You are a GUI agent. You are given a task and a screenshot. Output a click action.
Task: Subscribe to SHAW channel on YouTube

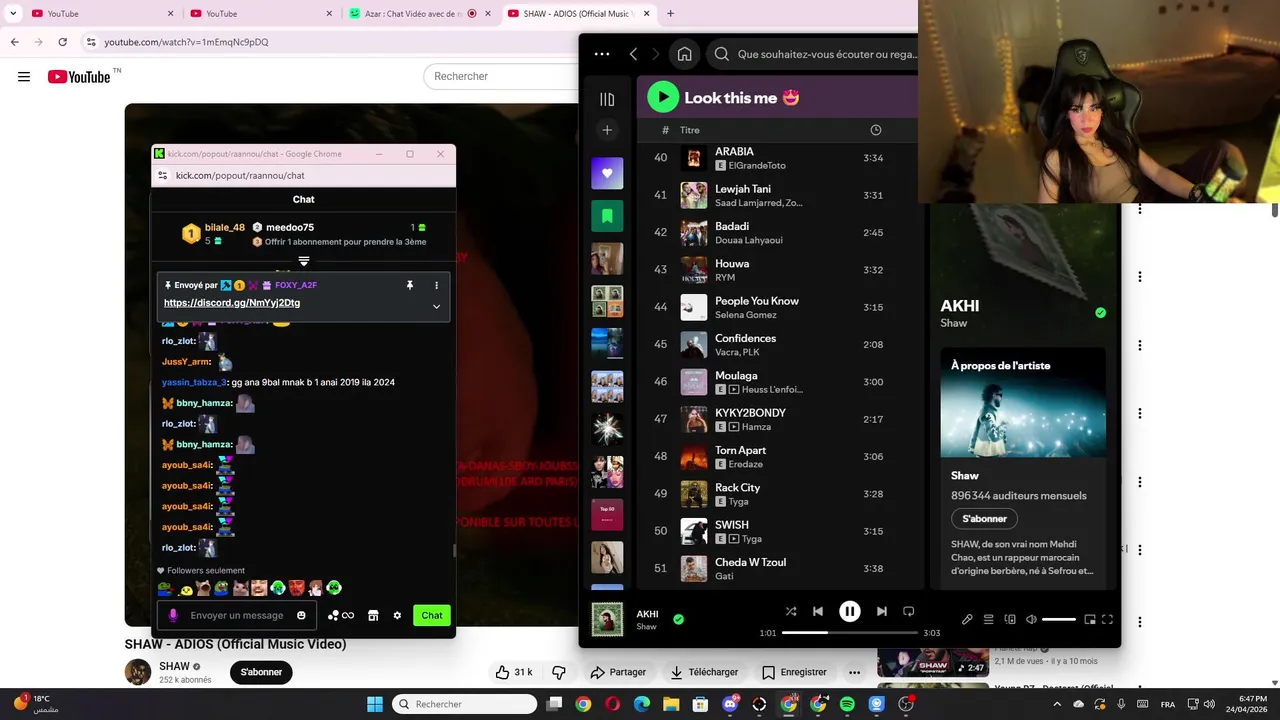tap(261, 672)
